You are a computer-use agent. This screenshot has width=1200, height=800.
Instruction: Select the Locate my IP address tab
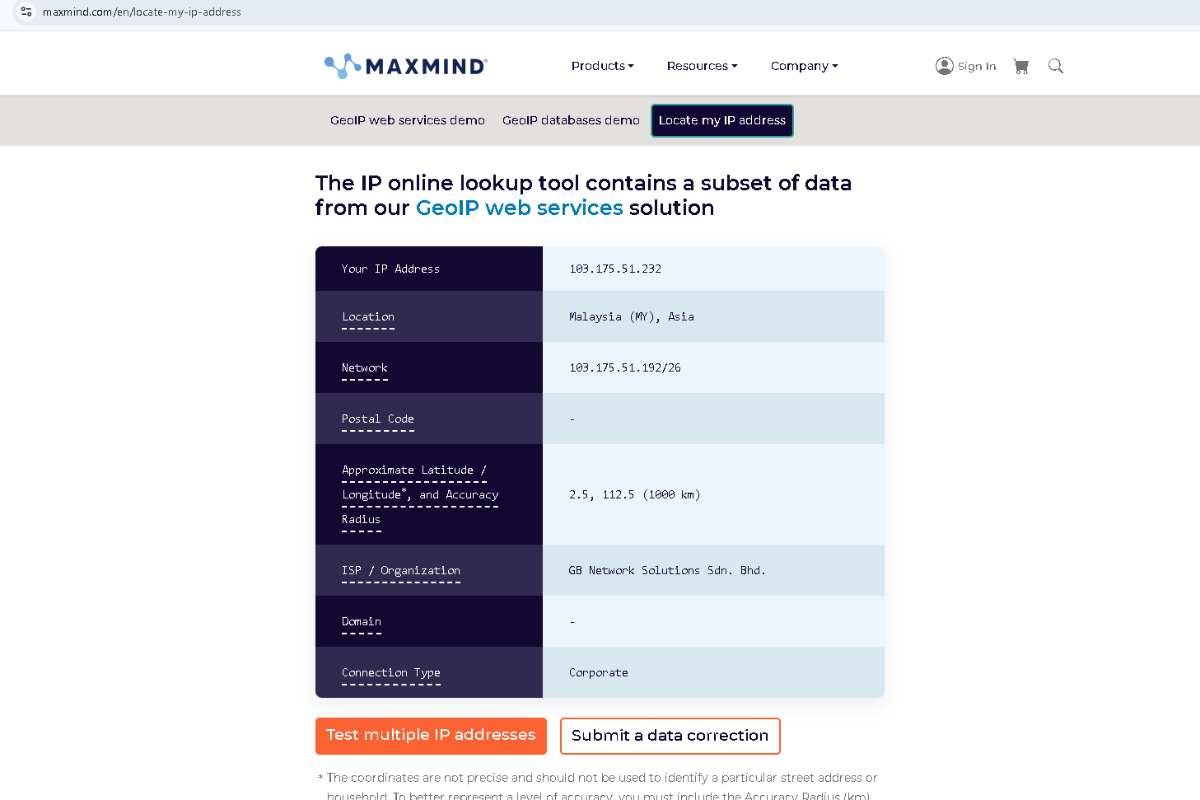[x=722, y=120]
